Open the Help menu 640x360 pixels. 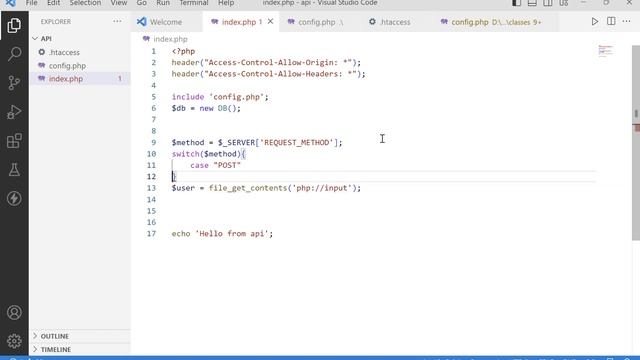click(226, 3)
